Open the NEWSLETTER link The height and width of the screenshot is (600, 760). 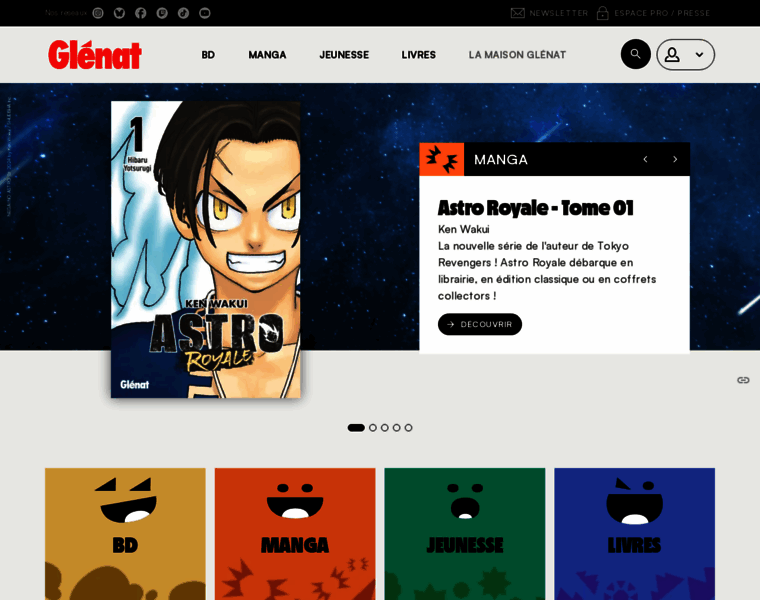[x=558, y=13]
